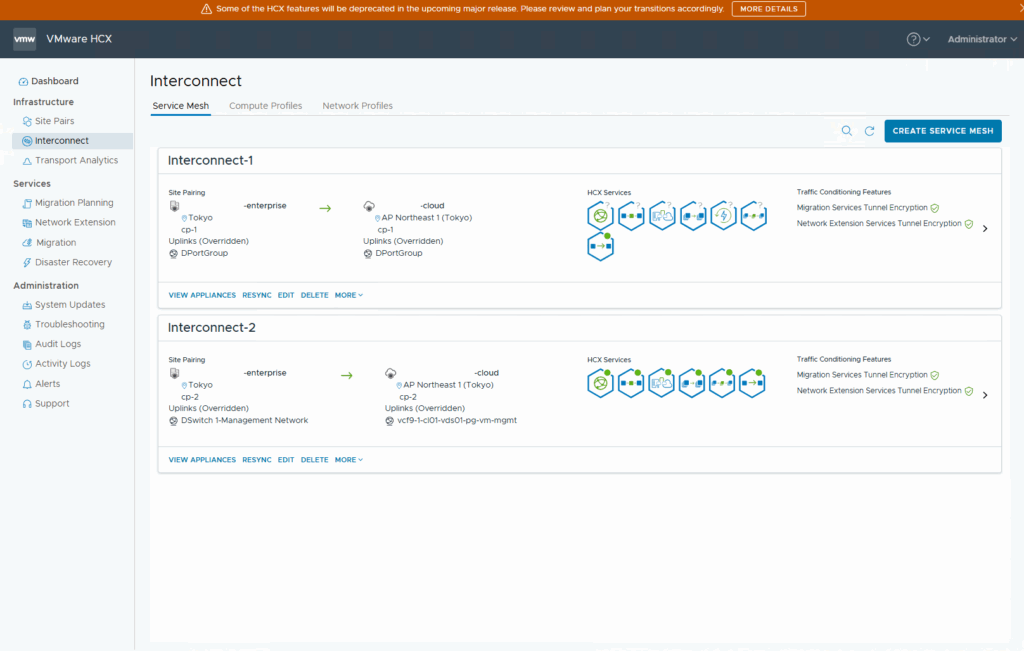Viewport: 1024px width, 651px height.
Task: Click More Details in deprecation banner
Action: pyautogui.click(x=768, y=9)
